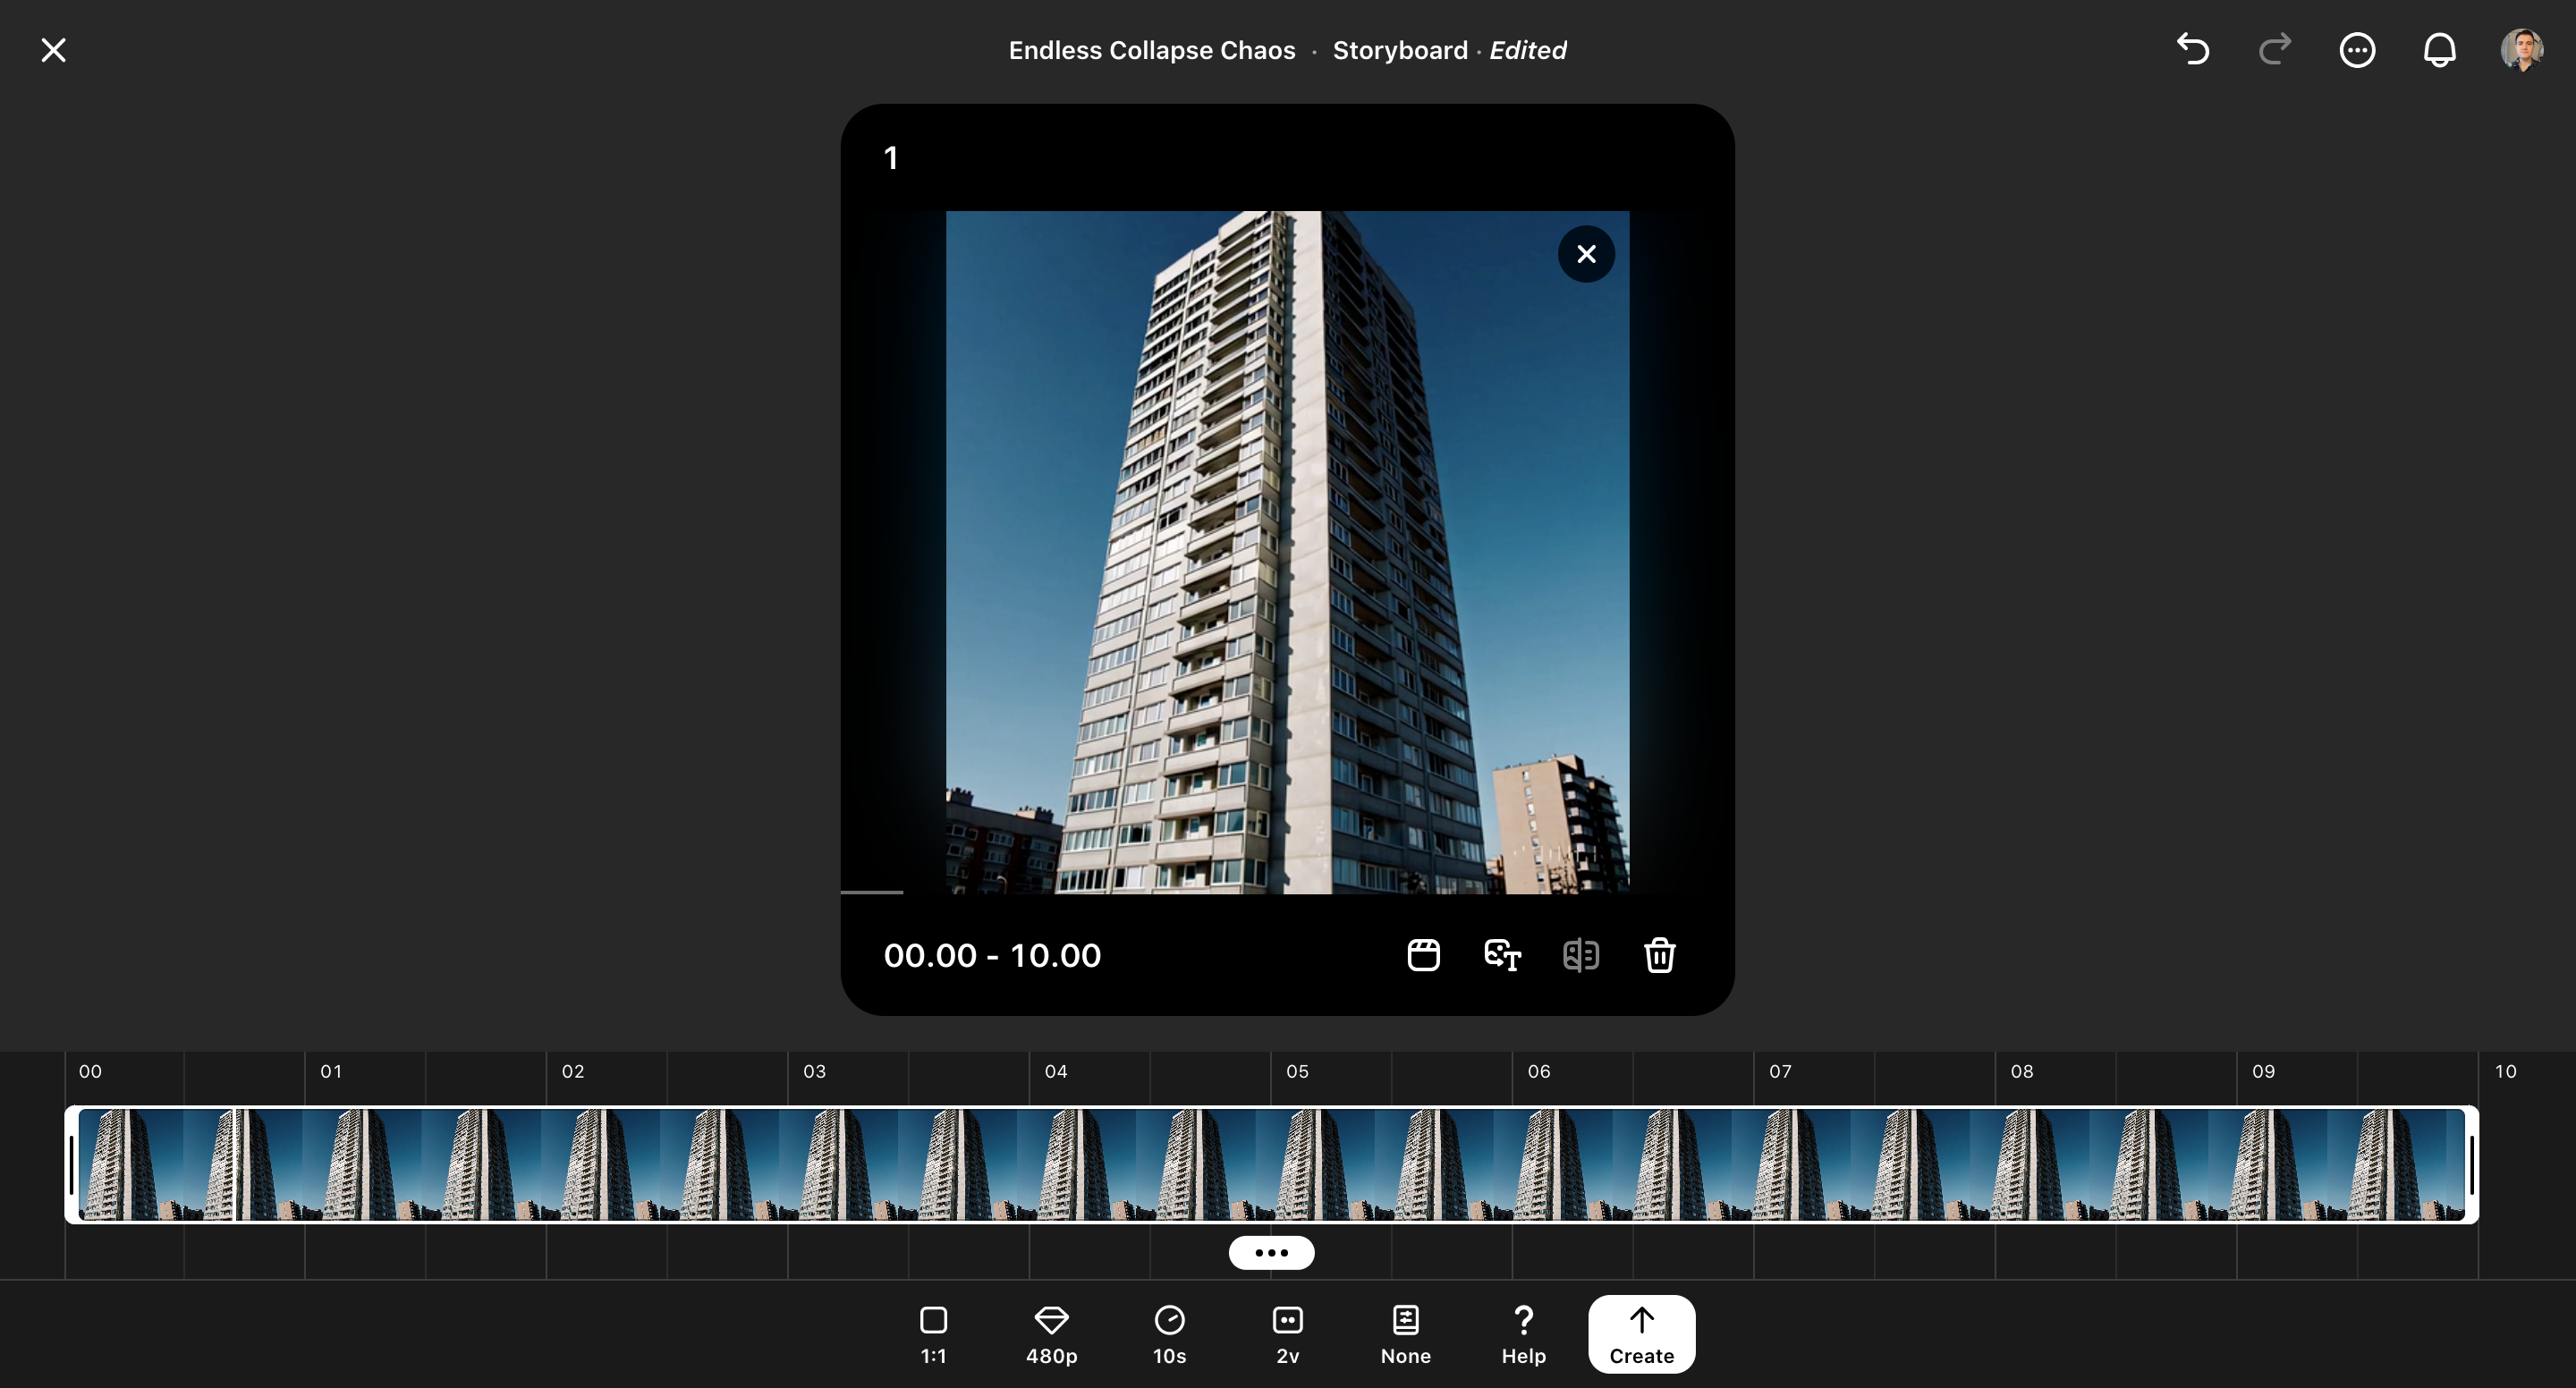2576x1388 pixels.
Task: Click the tower image preview on card 1
Action: 1287,552
